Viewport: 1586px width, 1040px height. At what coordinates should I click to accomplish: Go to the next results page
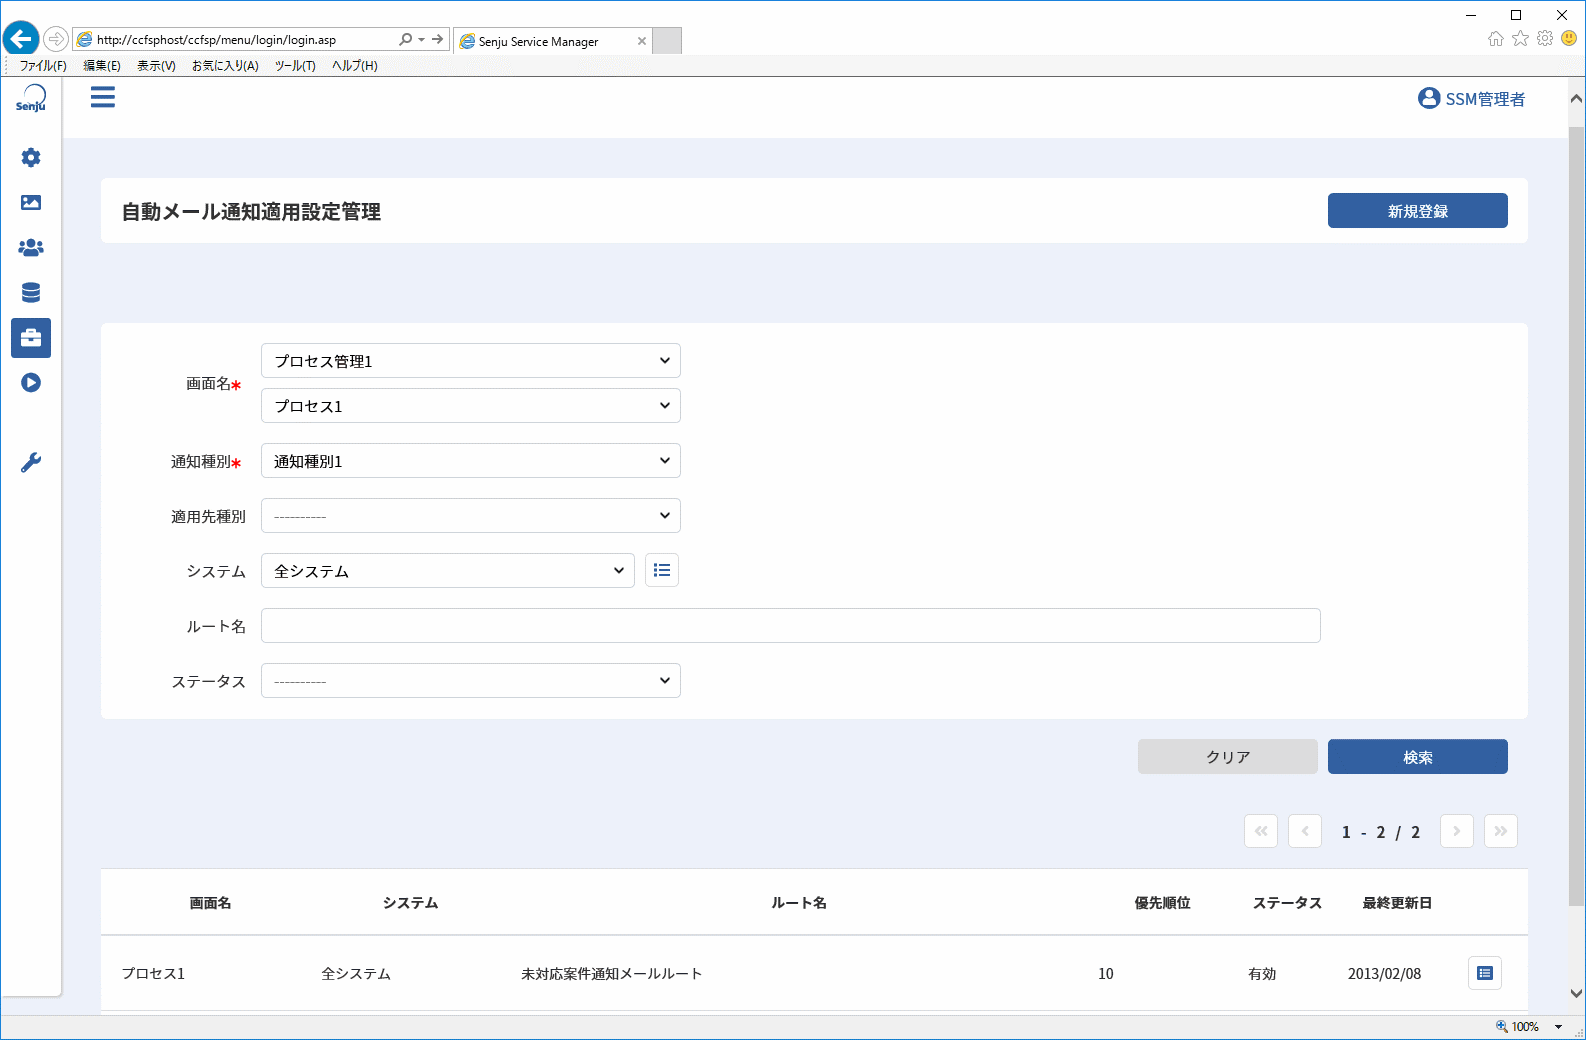1457,831
